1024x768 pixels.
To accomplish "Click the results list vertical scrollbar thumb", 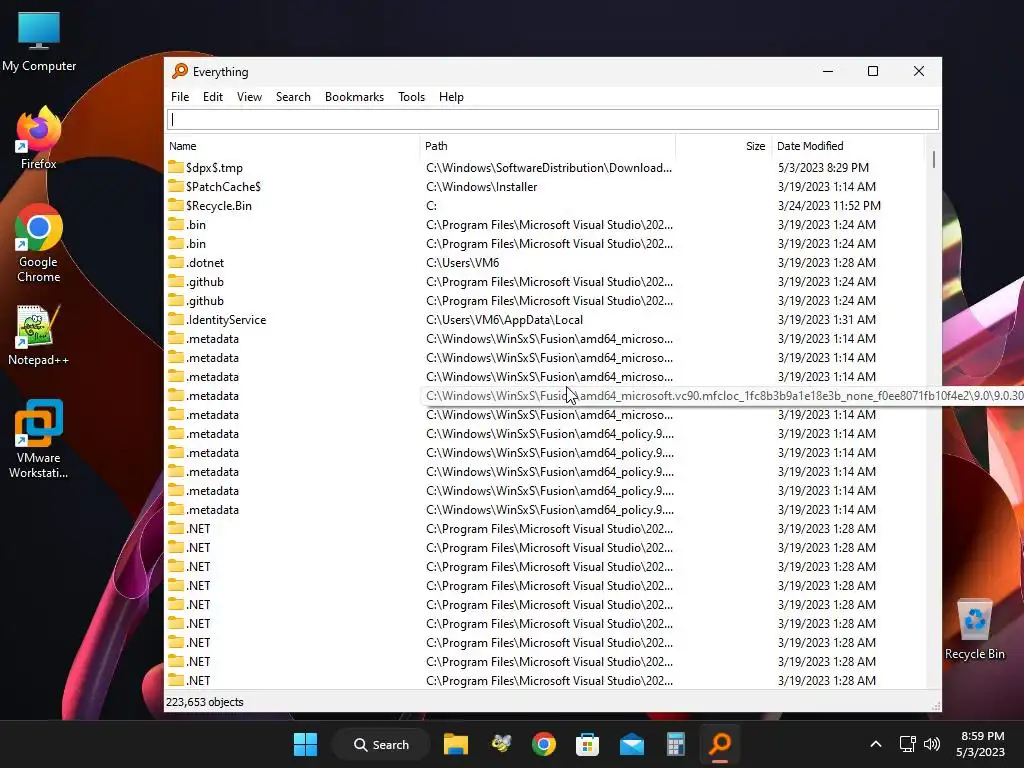I will click(934, 159).
